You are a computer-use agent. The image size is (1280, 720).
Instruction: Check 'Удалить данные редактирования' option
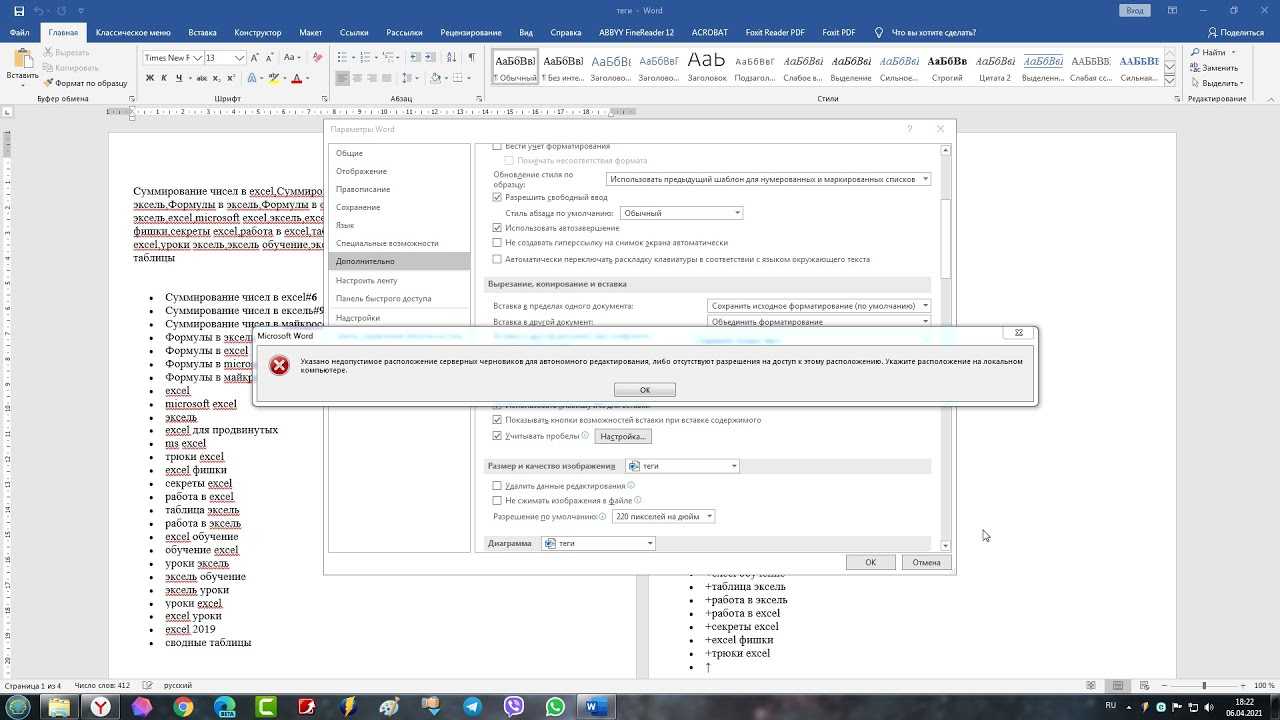pos(497,486)
